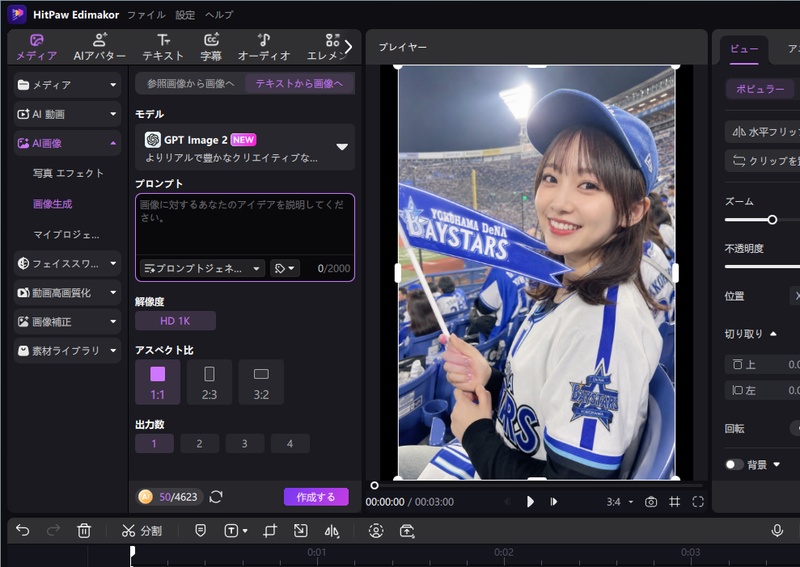Click the 作成する button
The width and height of the screenshot is (800, 567).
(316, 497)
